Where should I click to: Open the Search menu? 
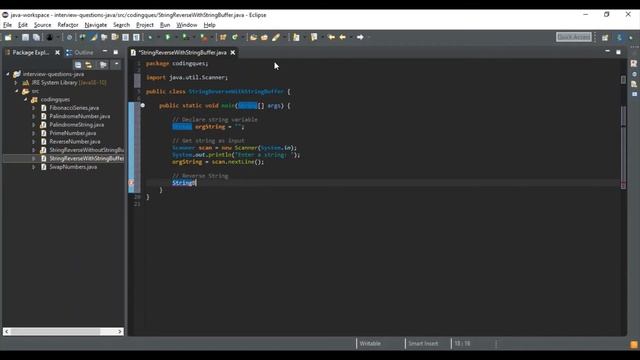tap(121, 25)
